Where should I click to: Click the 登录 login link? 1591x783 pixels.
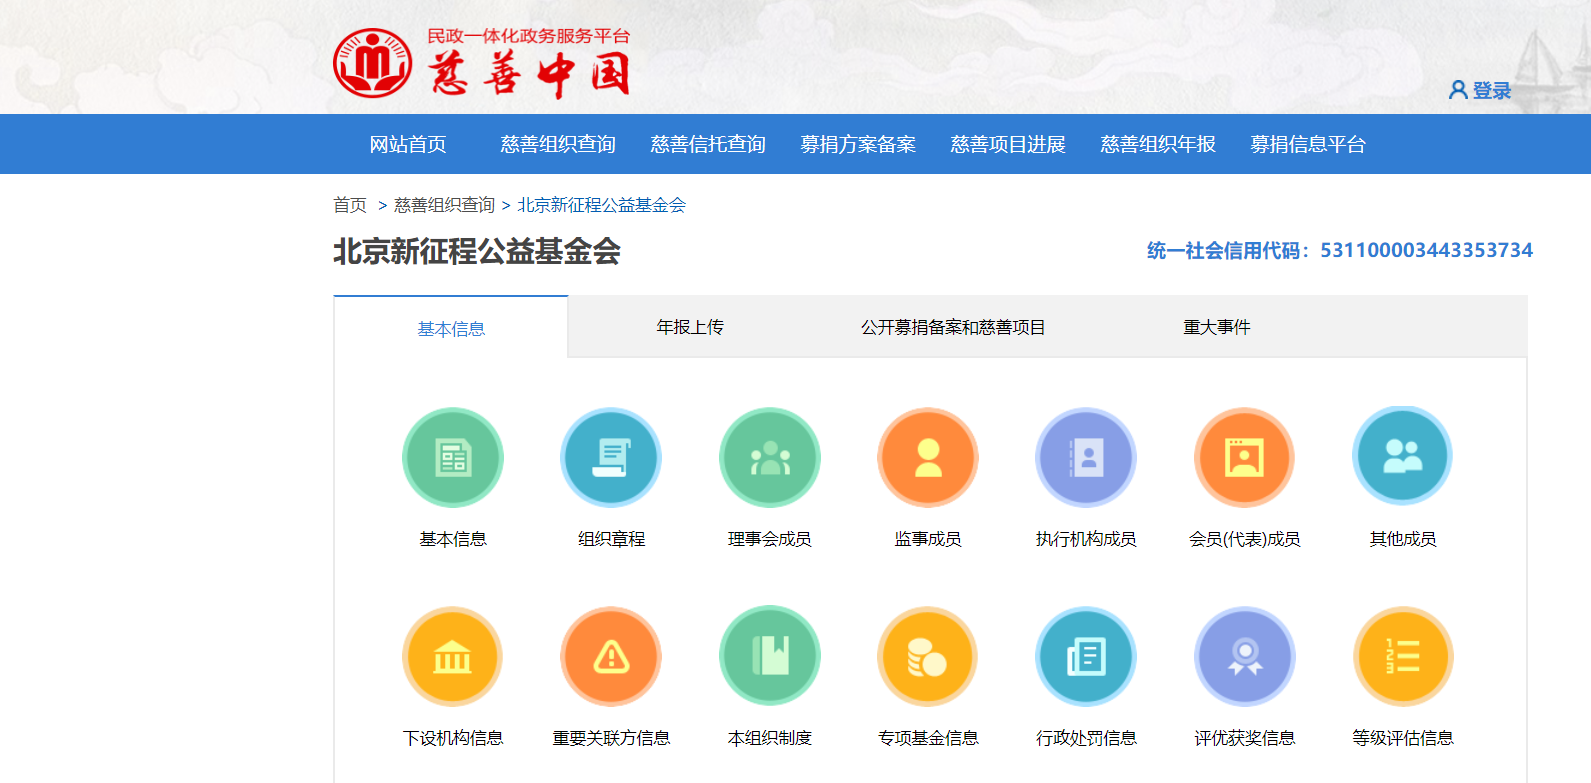tap(1481, 91)
